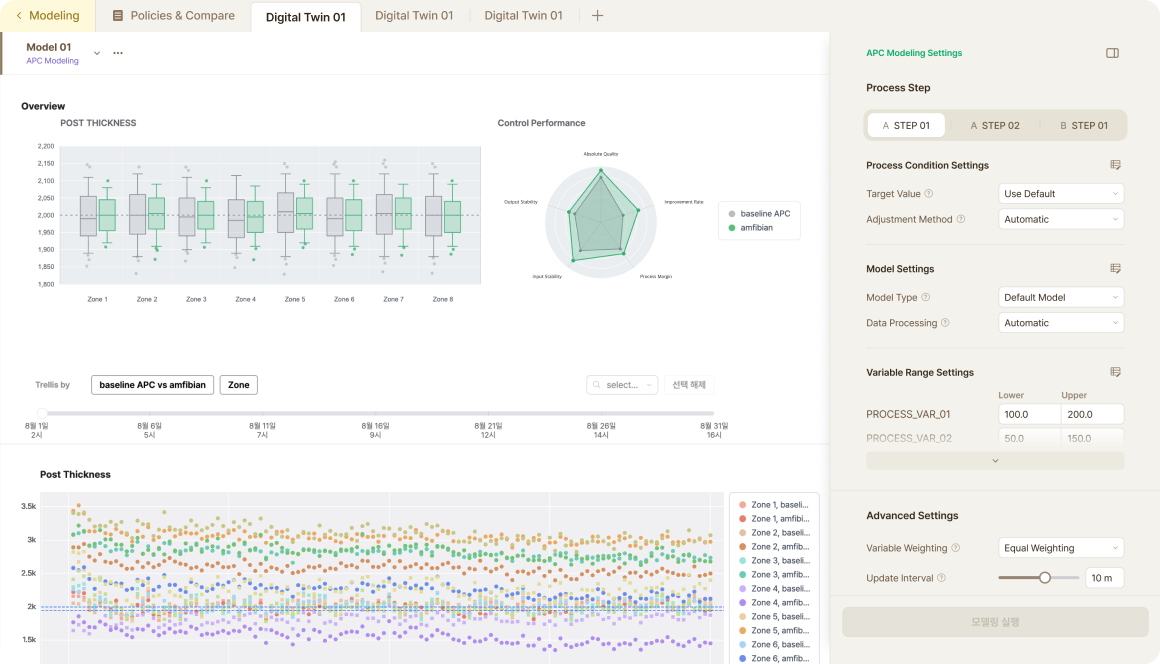This screenshot has width=1160, height=664.
Task: Open Variable Weighting dropdown
Action: point(1061,548)
